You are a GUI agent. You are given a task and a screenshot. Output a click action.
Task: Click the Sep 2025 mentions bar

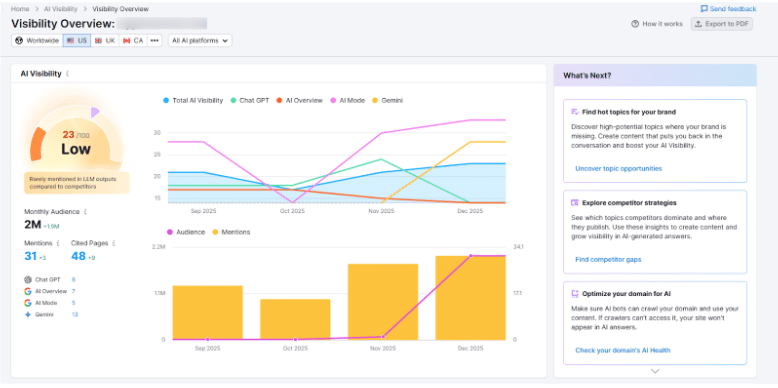207,313
